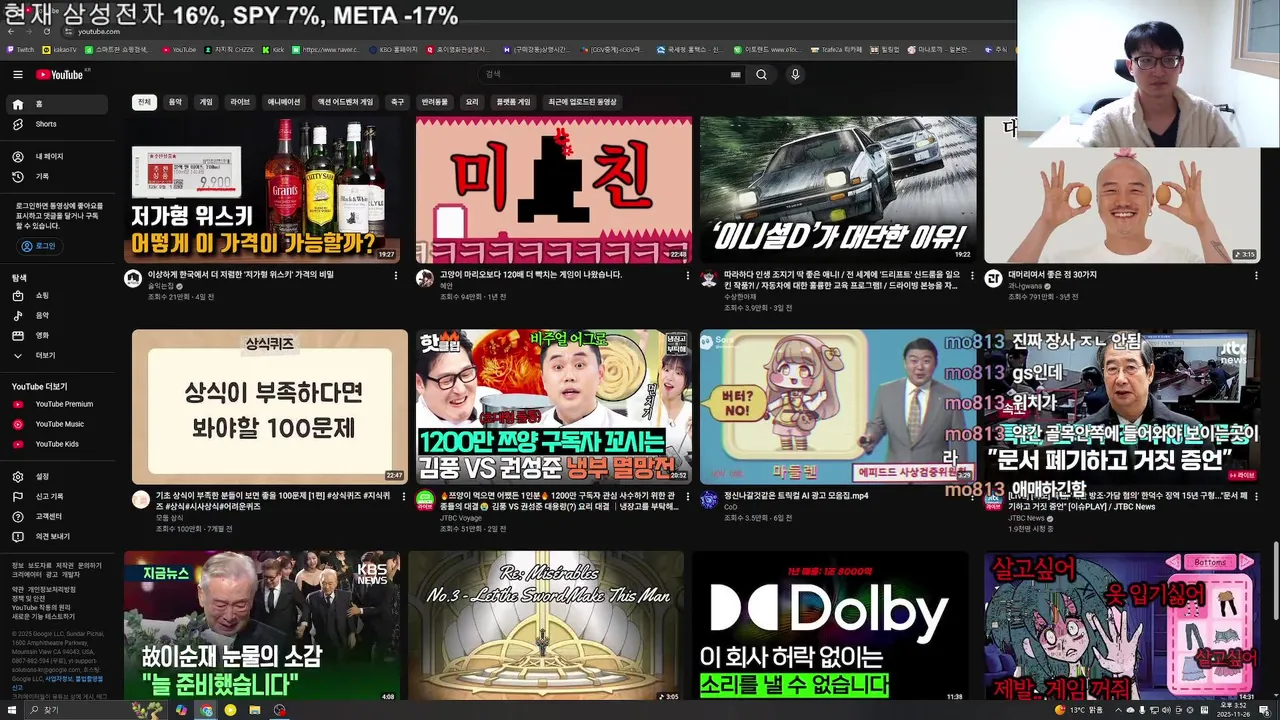Select the 축구 filter chip
1280x720 pixels.
pos(397,102)
